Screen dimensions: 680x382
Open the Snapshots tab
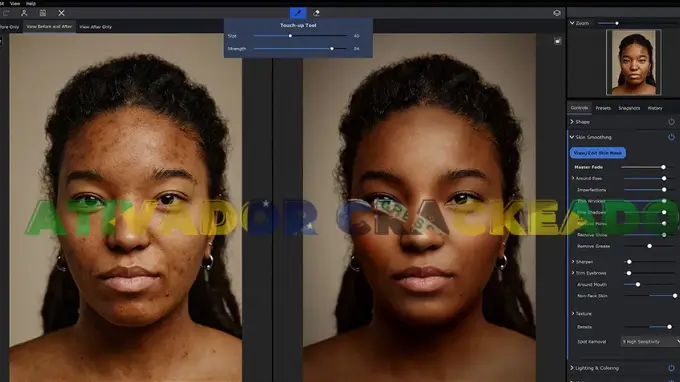(x=629, y=108)
